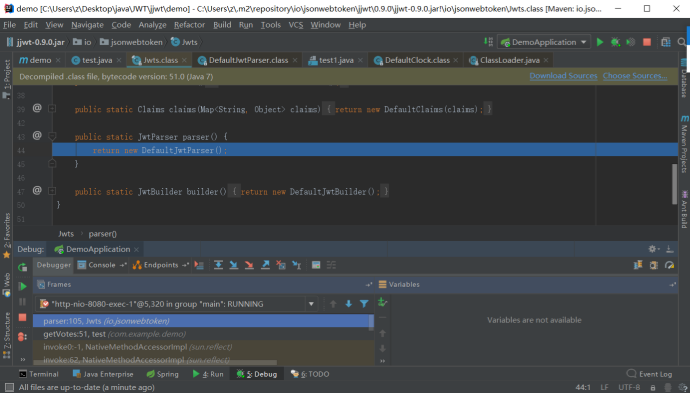Viewport: 690px width, 393px height.
Task: Click jsonwebtoken in the navigation breadcrumb
Action: [x=136, y=42]
